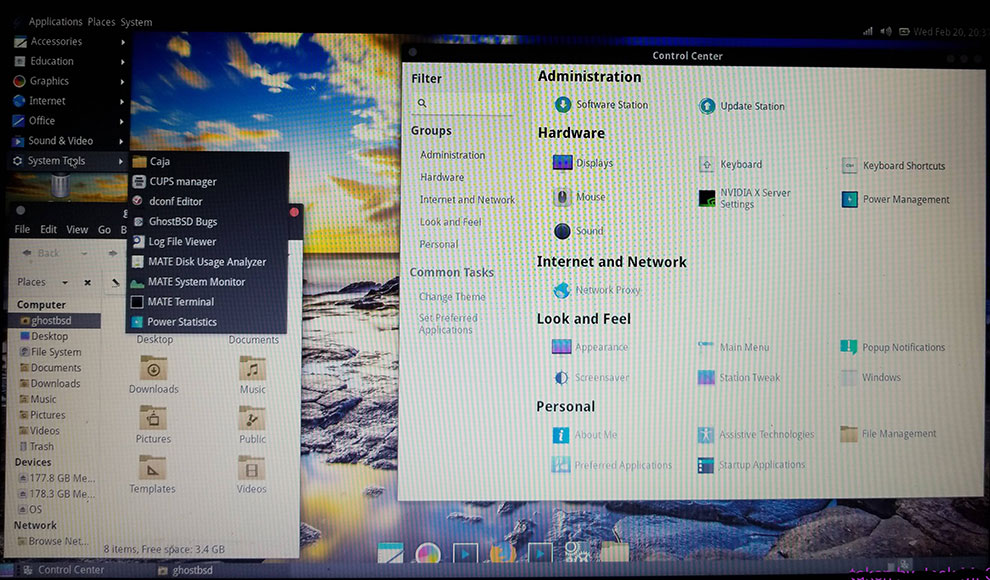990x580 pixels.
Task: Open the Videos folder icon in Caja
Action: click(x=251, y=468)
